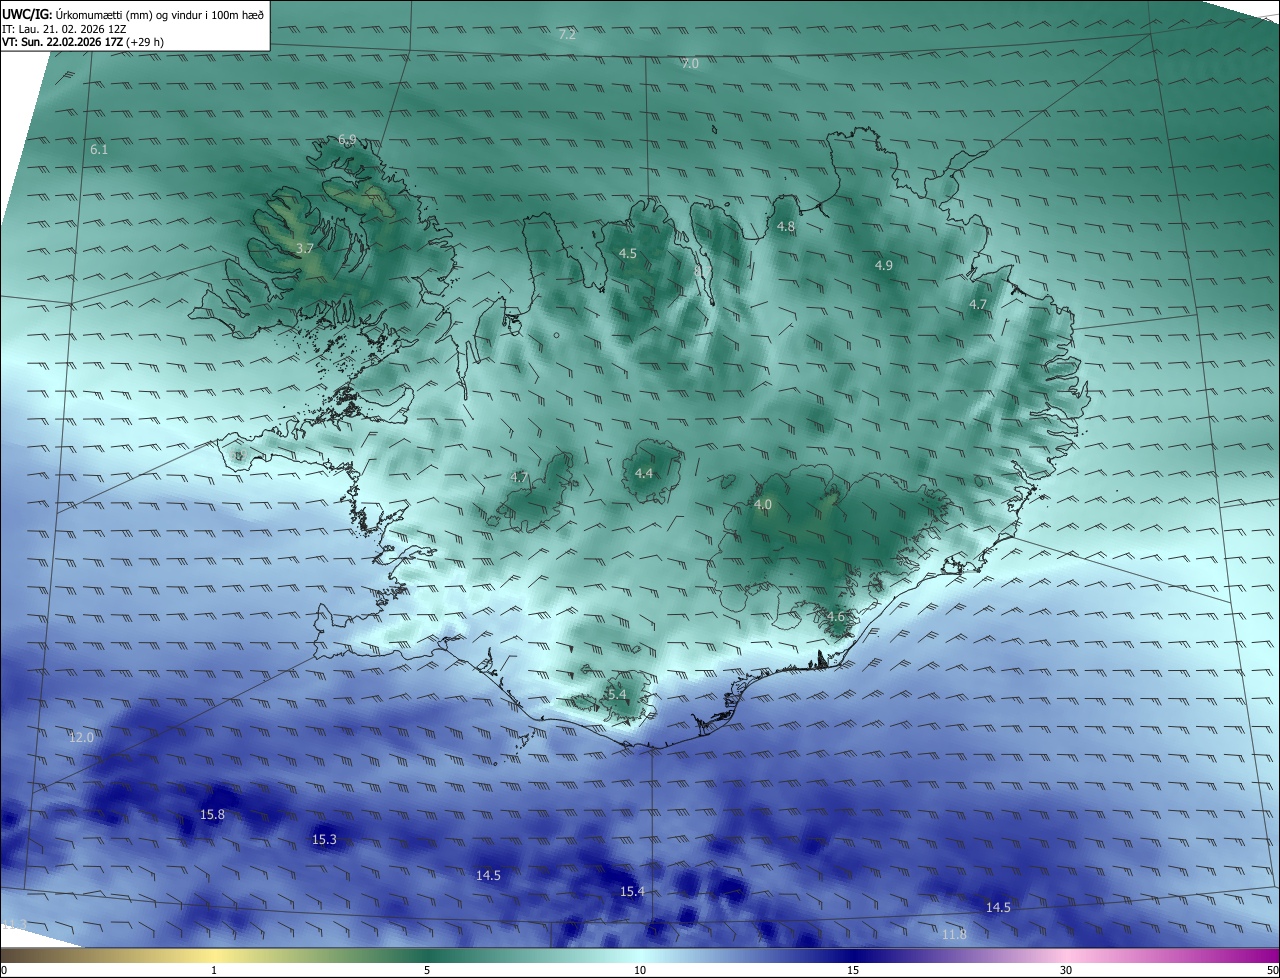Select the 15.3 value label offshore
1280x978 pixels.
pyautogui.click(x=324, y=839)
